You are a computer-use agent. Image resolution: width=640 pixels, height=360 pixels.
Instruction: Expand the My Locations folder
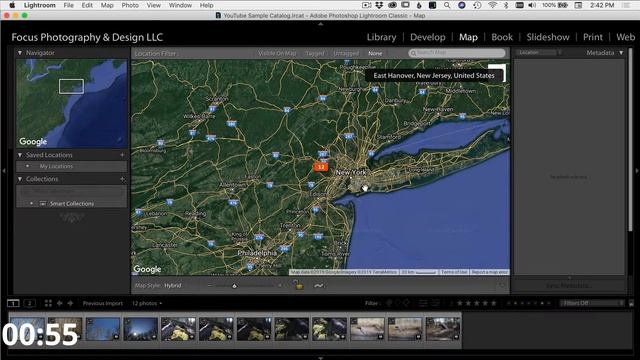point(27,166)
